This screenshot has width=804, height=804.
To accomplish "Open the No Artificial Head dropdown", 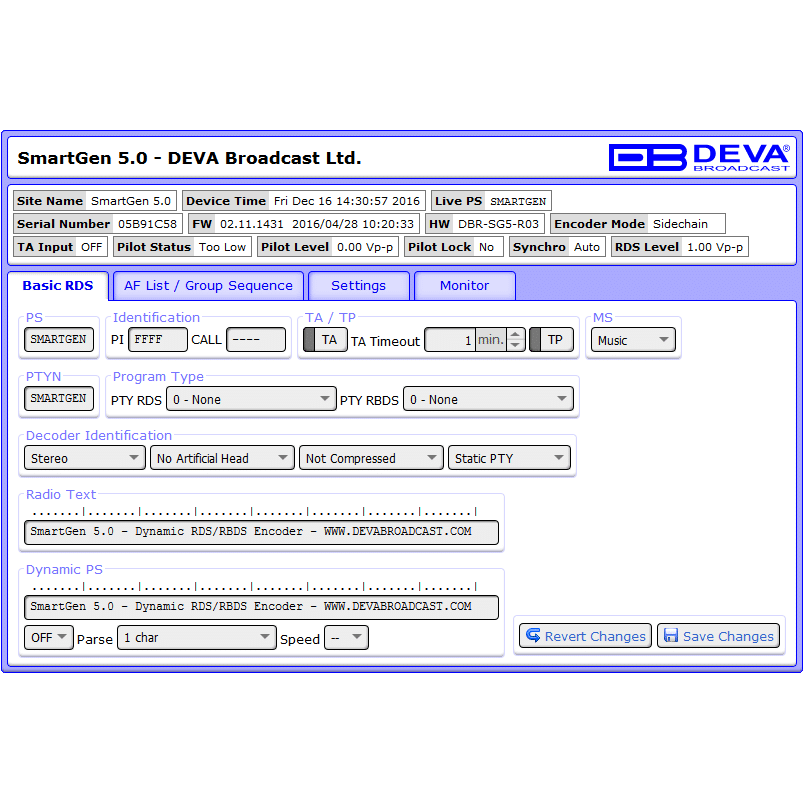I will [x=222, y=458].
